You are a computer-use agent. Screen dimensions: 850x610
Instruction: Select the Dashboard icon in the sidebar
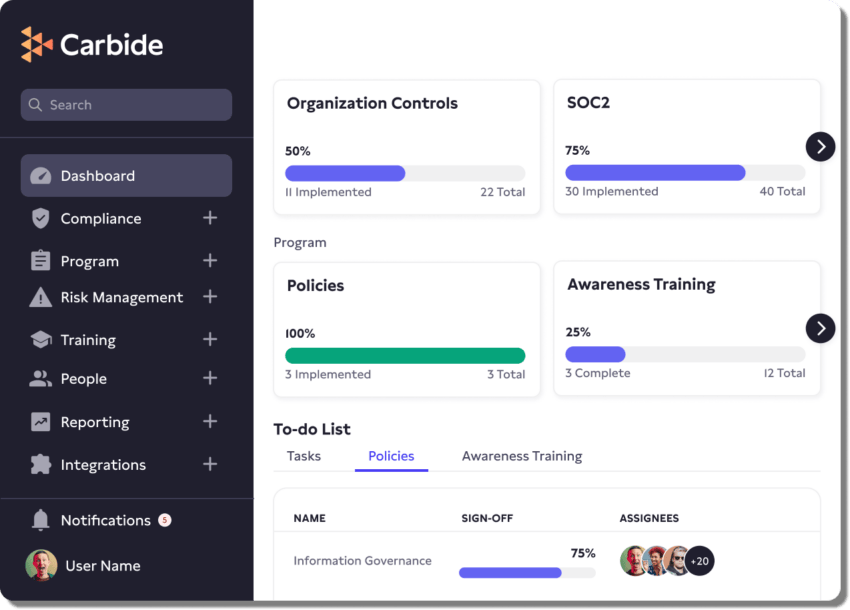[x=42, y=175]
